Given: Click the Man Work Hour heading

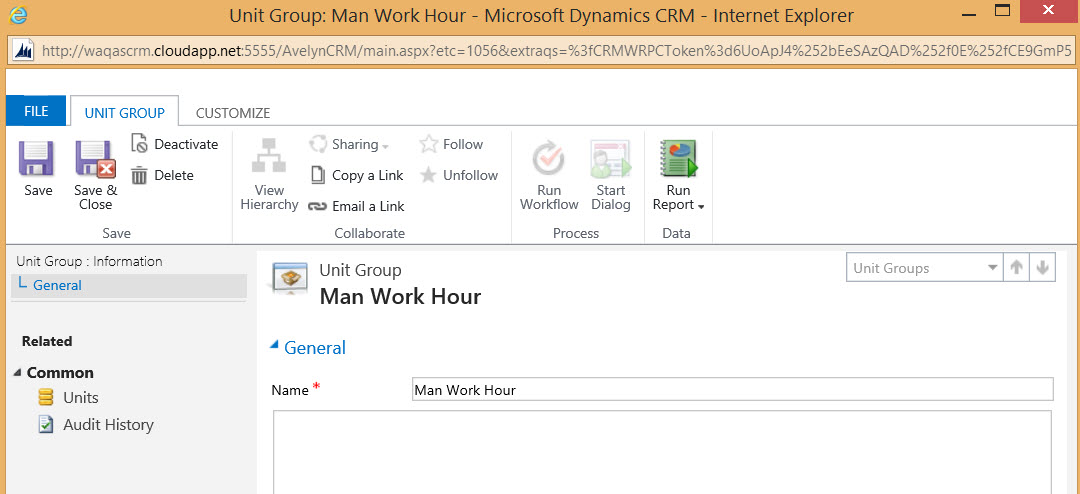Looking at the screenshot, I should coord(401,297).
